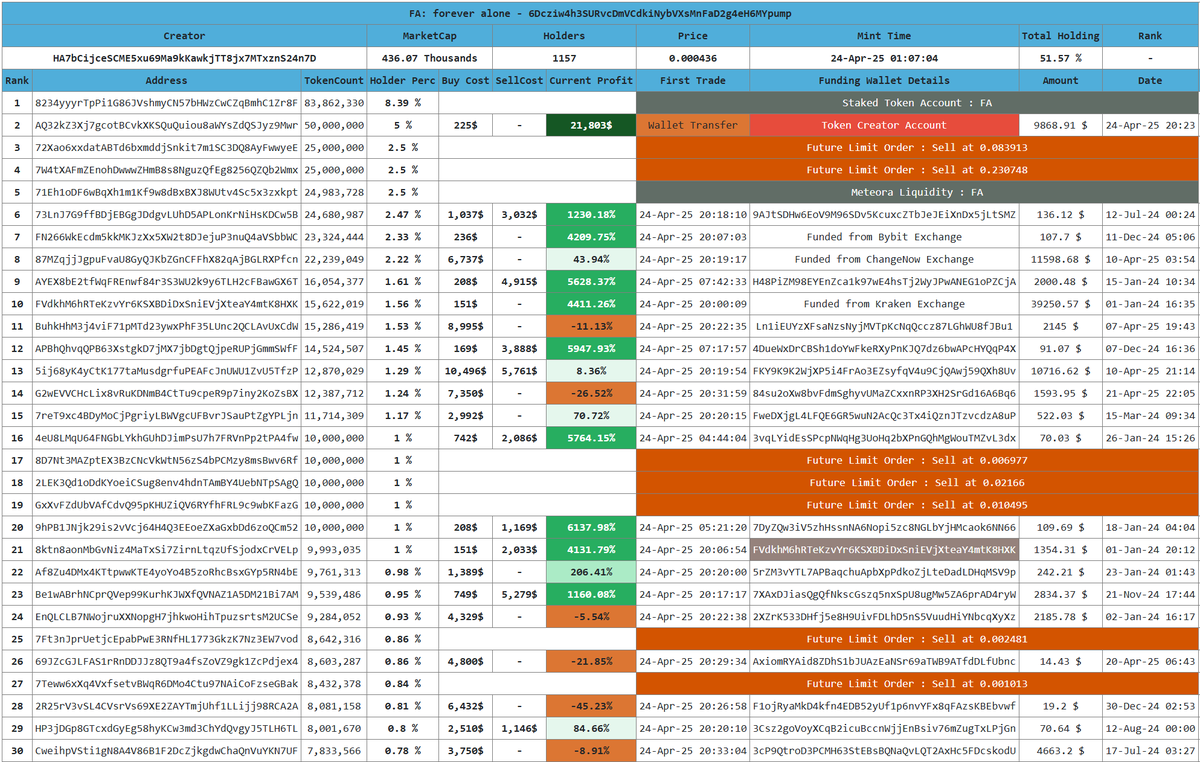Image resolution: width=1200 pixels, height=762 pixels.
Task: Click the Holders count 1157
Action: pos(564,57)
